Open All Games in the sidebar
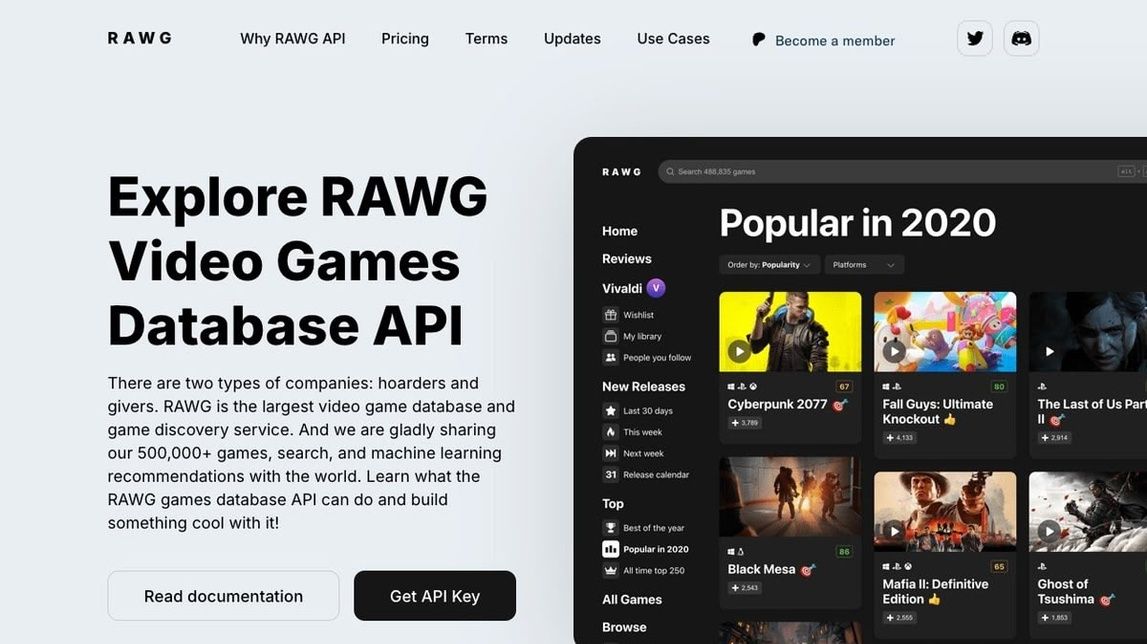Image resolution: width=1147 pixels, height=644 pixels. pos(632,599)
